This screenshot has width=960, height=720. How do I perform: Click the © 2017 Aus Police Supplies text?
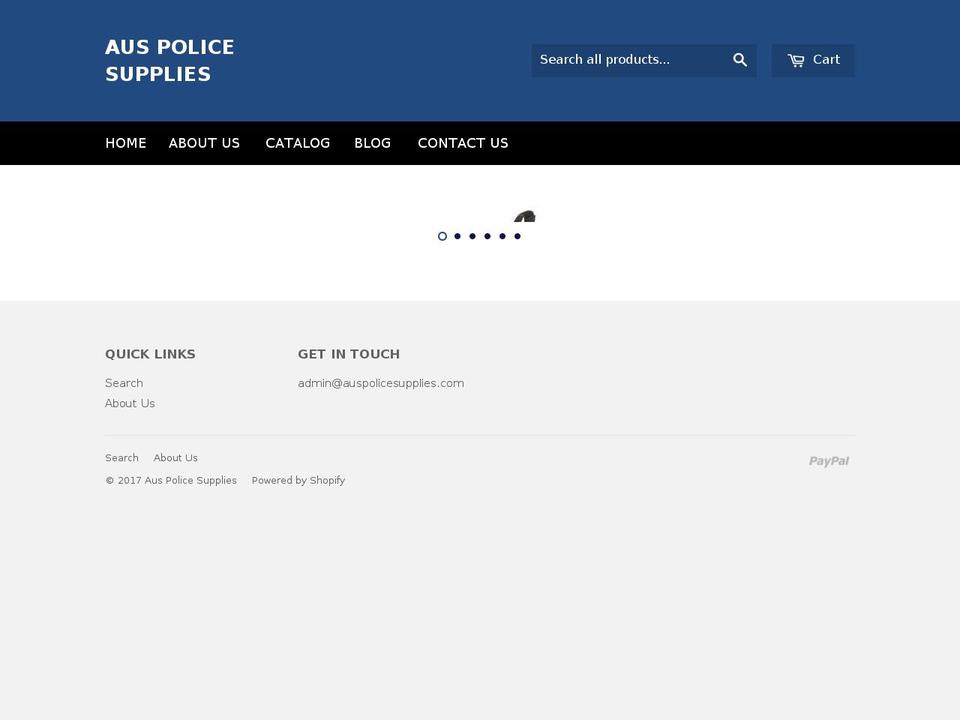[171, 481]
